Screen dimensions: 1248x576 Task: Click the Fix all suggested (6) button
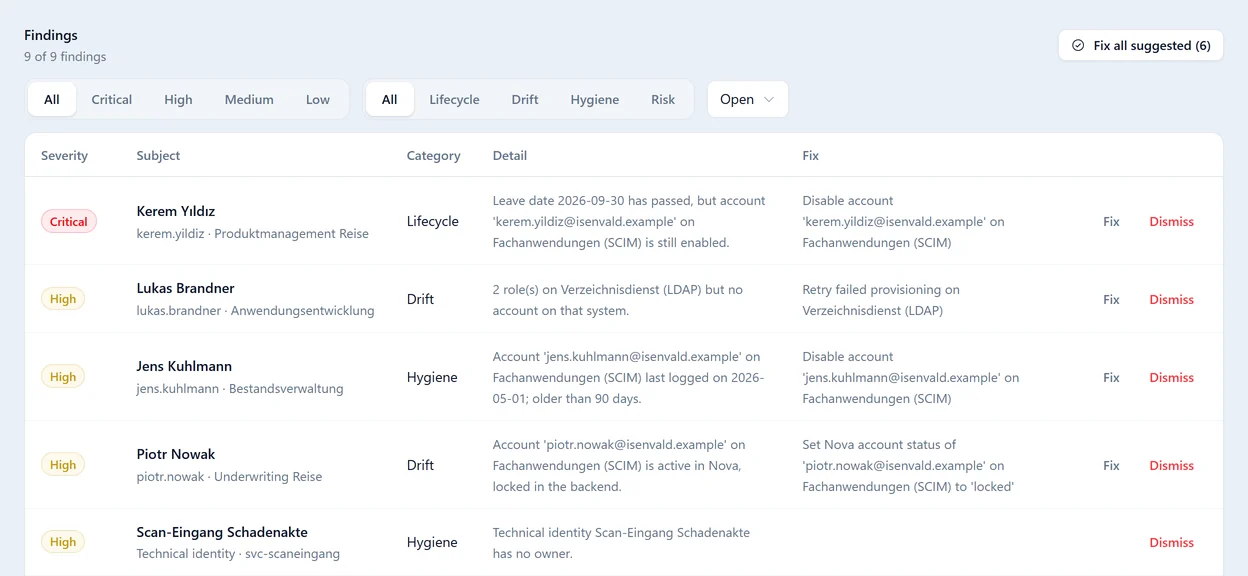(1140, 45)
